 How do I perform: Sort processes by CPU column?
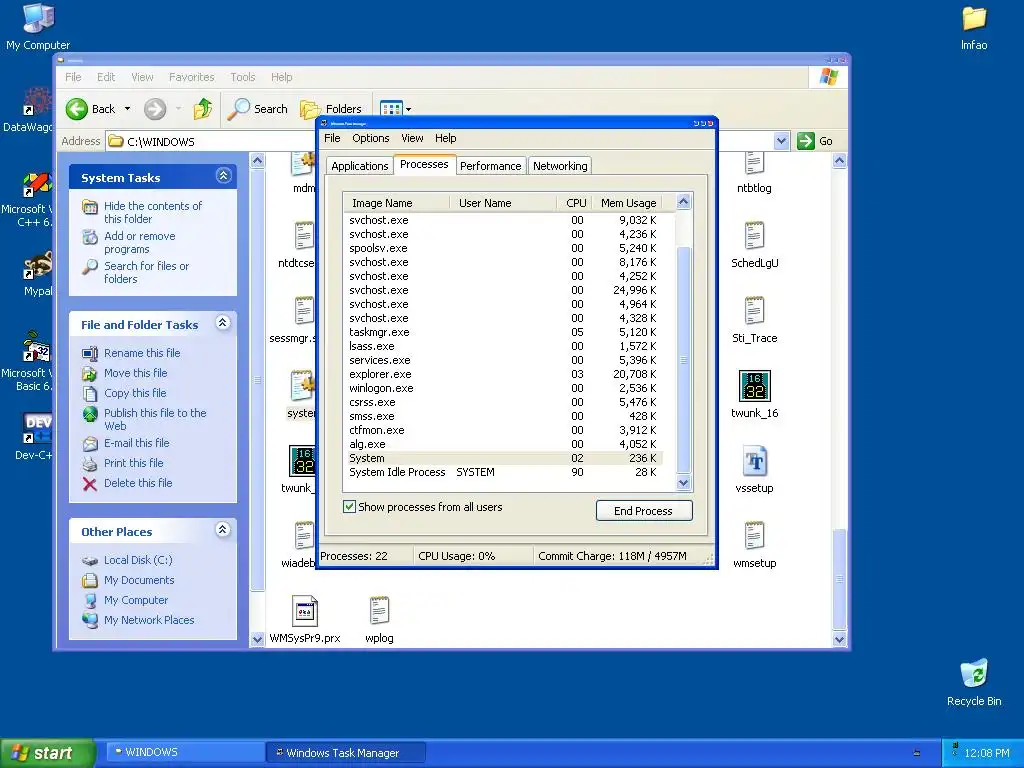tap(575, 203)
